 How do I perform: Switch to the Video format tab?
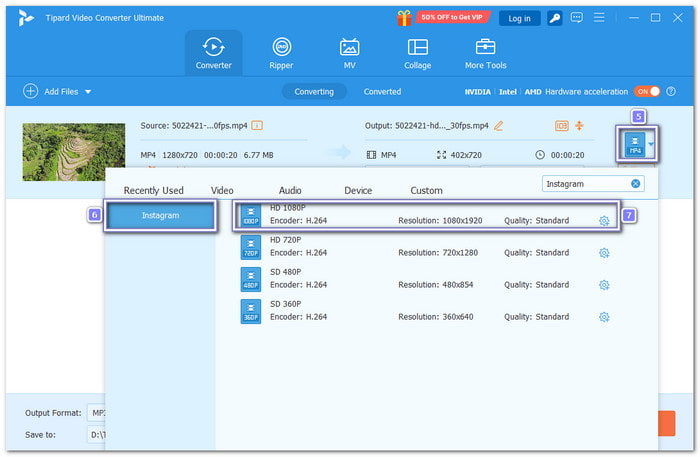(x=222, y=190)
